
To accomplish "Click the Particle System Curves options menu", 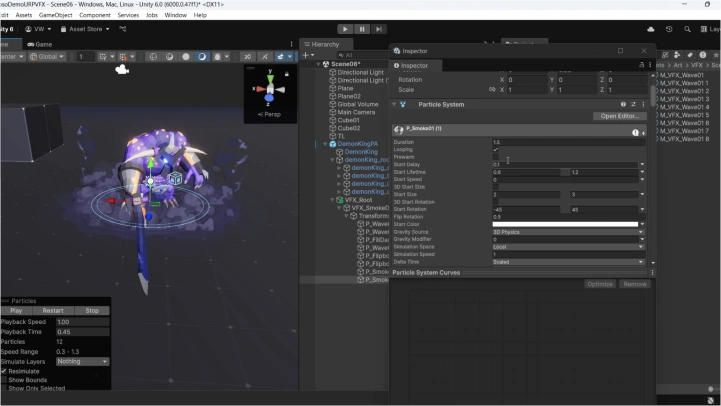I will 652,273.
